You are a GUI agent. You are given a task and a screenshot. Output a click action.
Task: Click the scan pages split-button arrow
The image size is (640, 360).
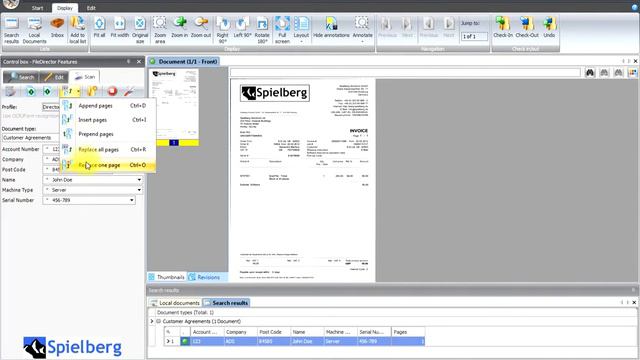coord(78,91)
